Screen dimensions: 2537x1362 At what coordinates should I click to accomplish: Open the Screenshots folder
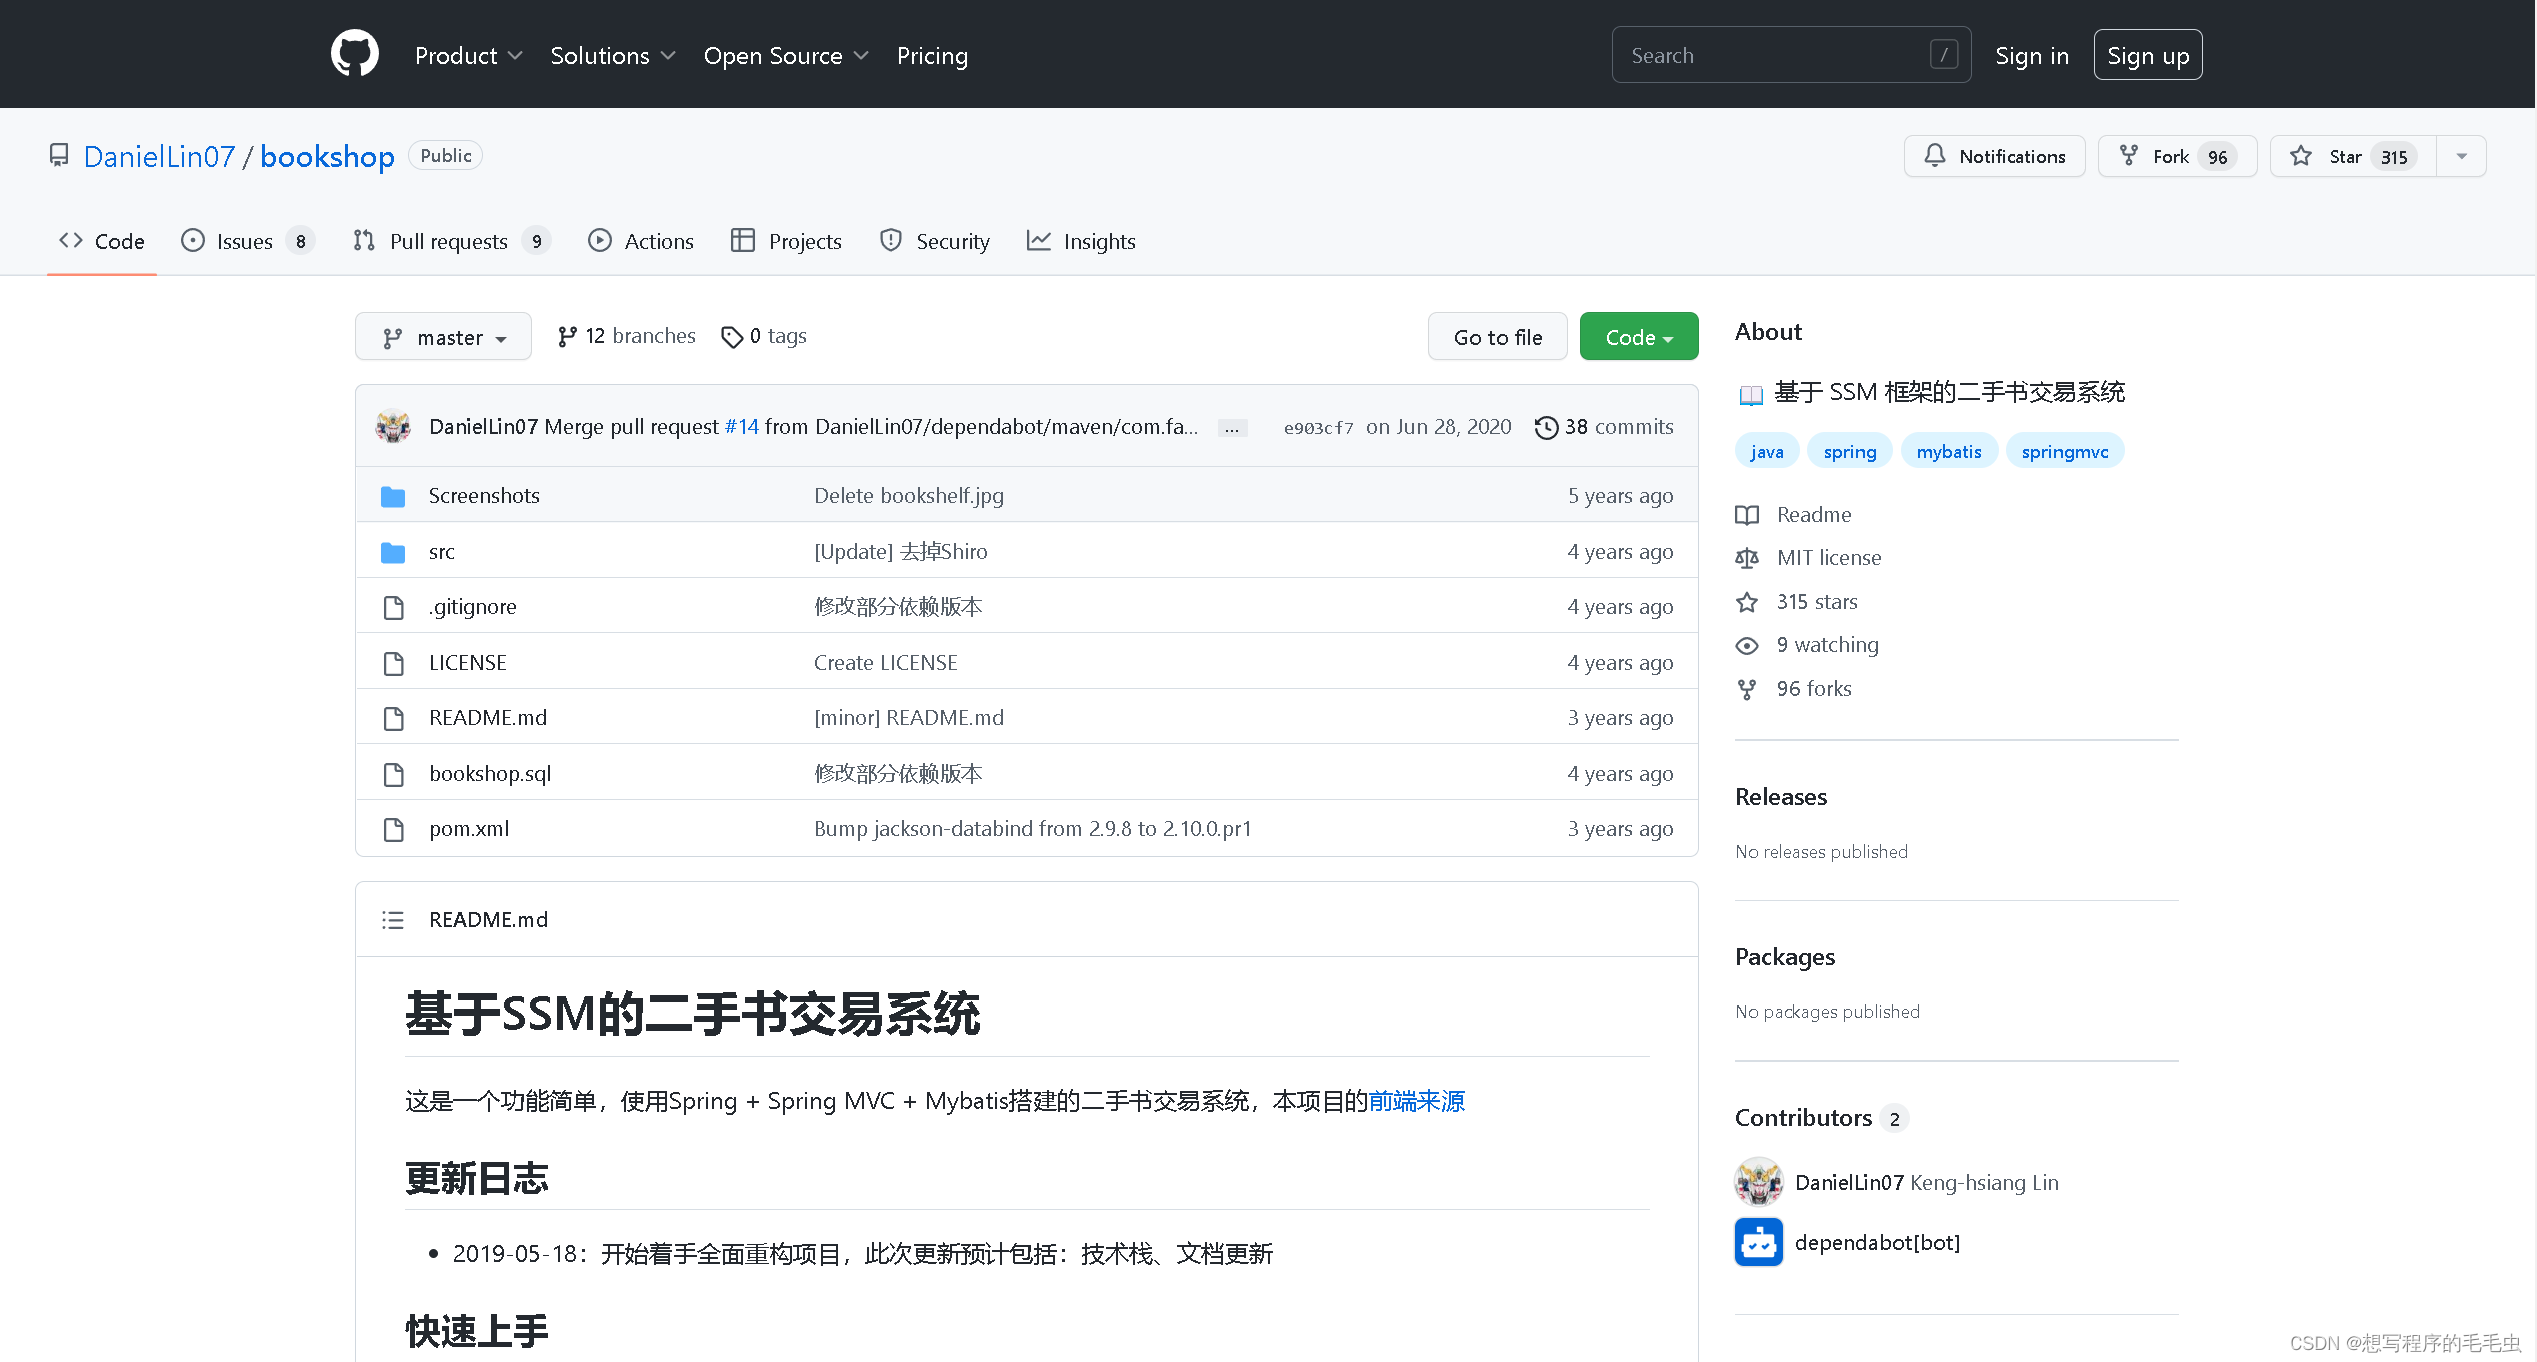tap(484, 495)
